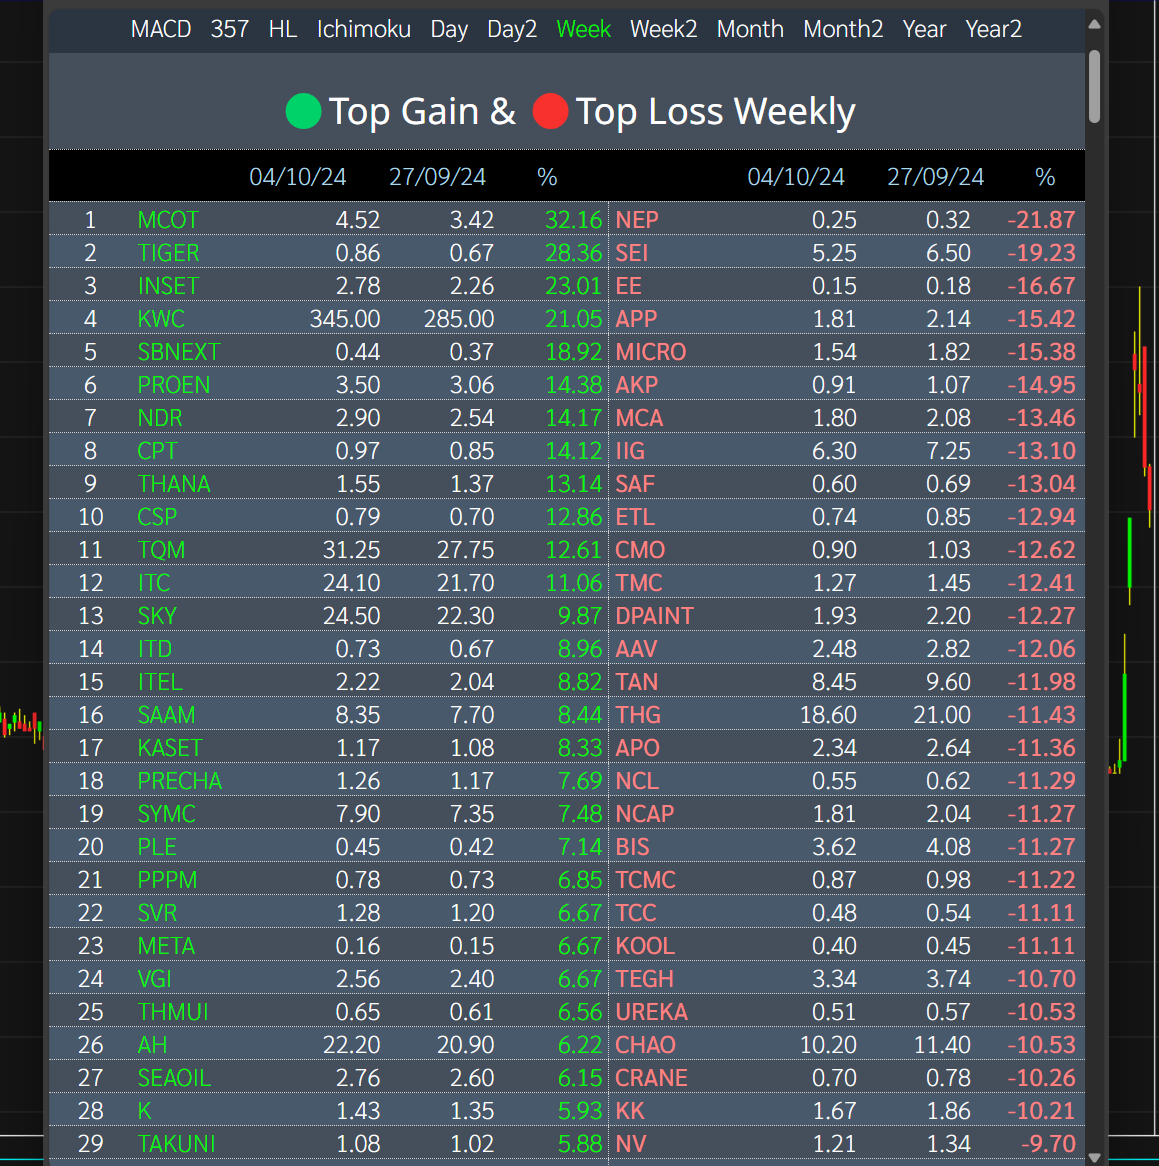Select the Month2 tab
1159x1166 pixels.
[x=843, y=29]
